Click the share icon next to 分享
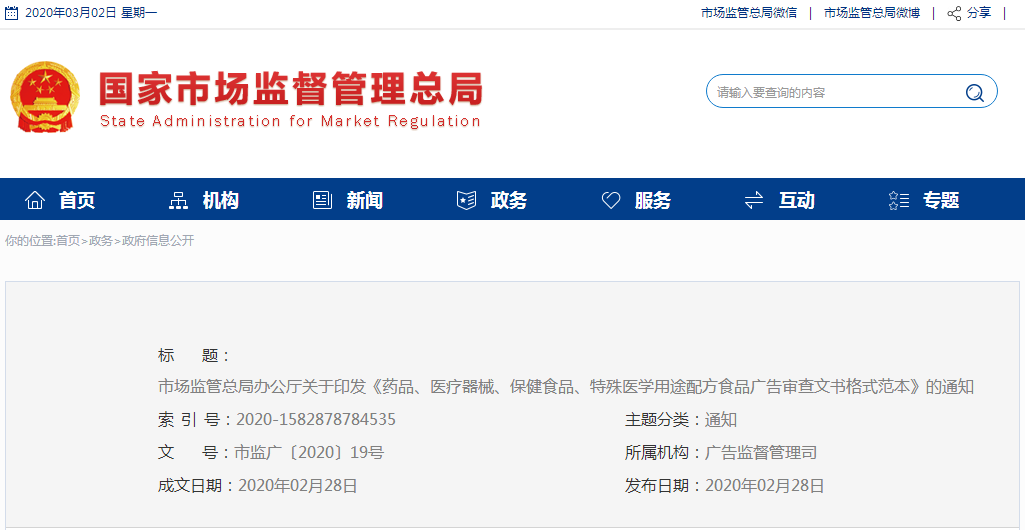The width and height of the screenshot is (1025, 530). point(954,13)
